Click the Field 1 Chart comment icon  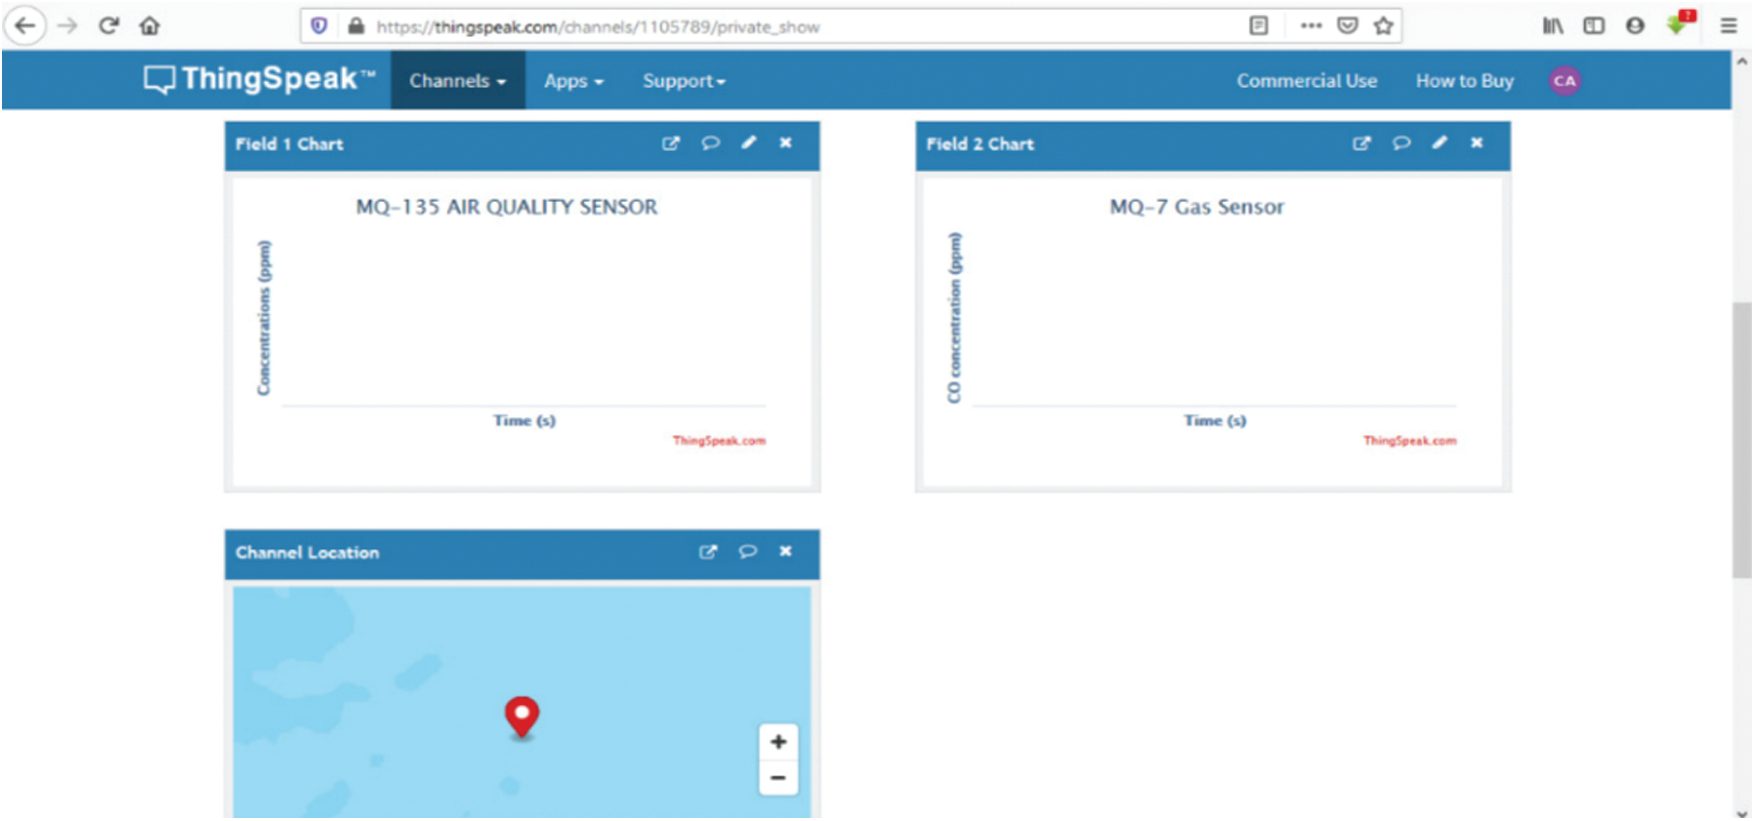click(710, 144)
